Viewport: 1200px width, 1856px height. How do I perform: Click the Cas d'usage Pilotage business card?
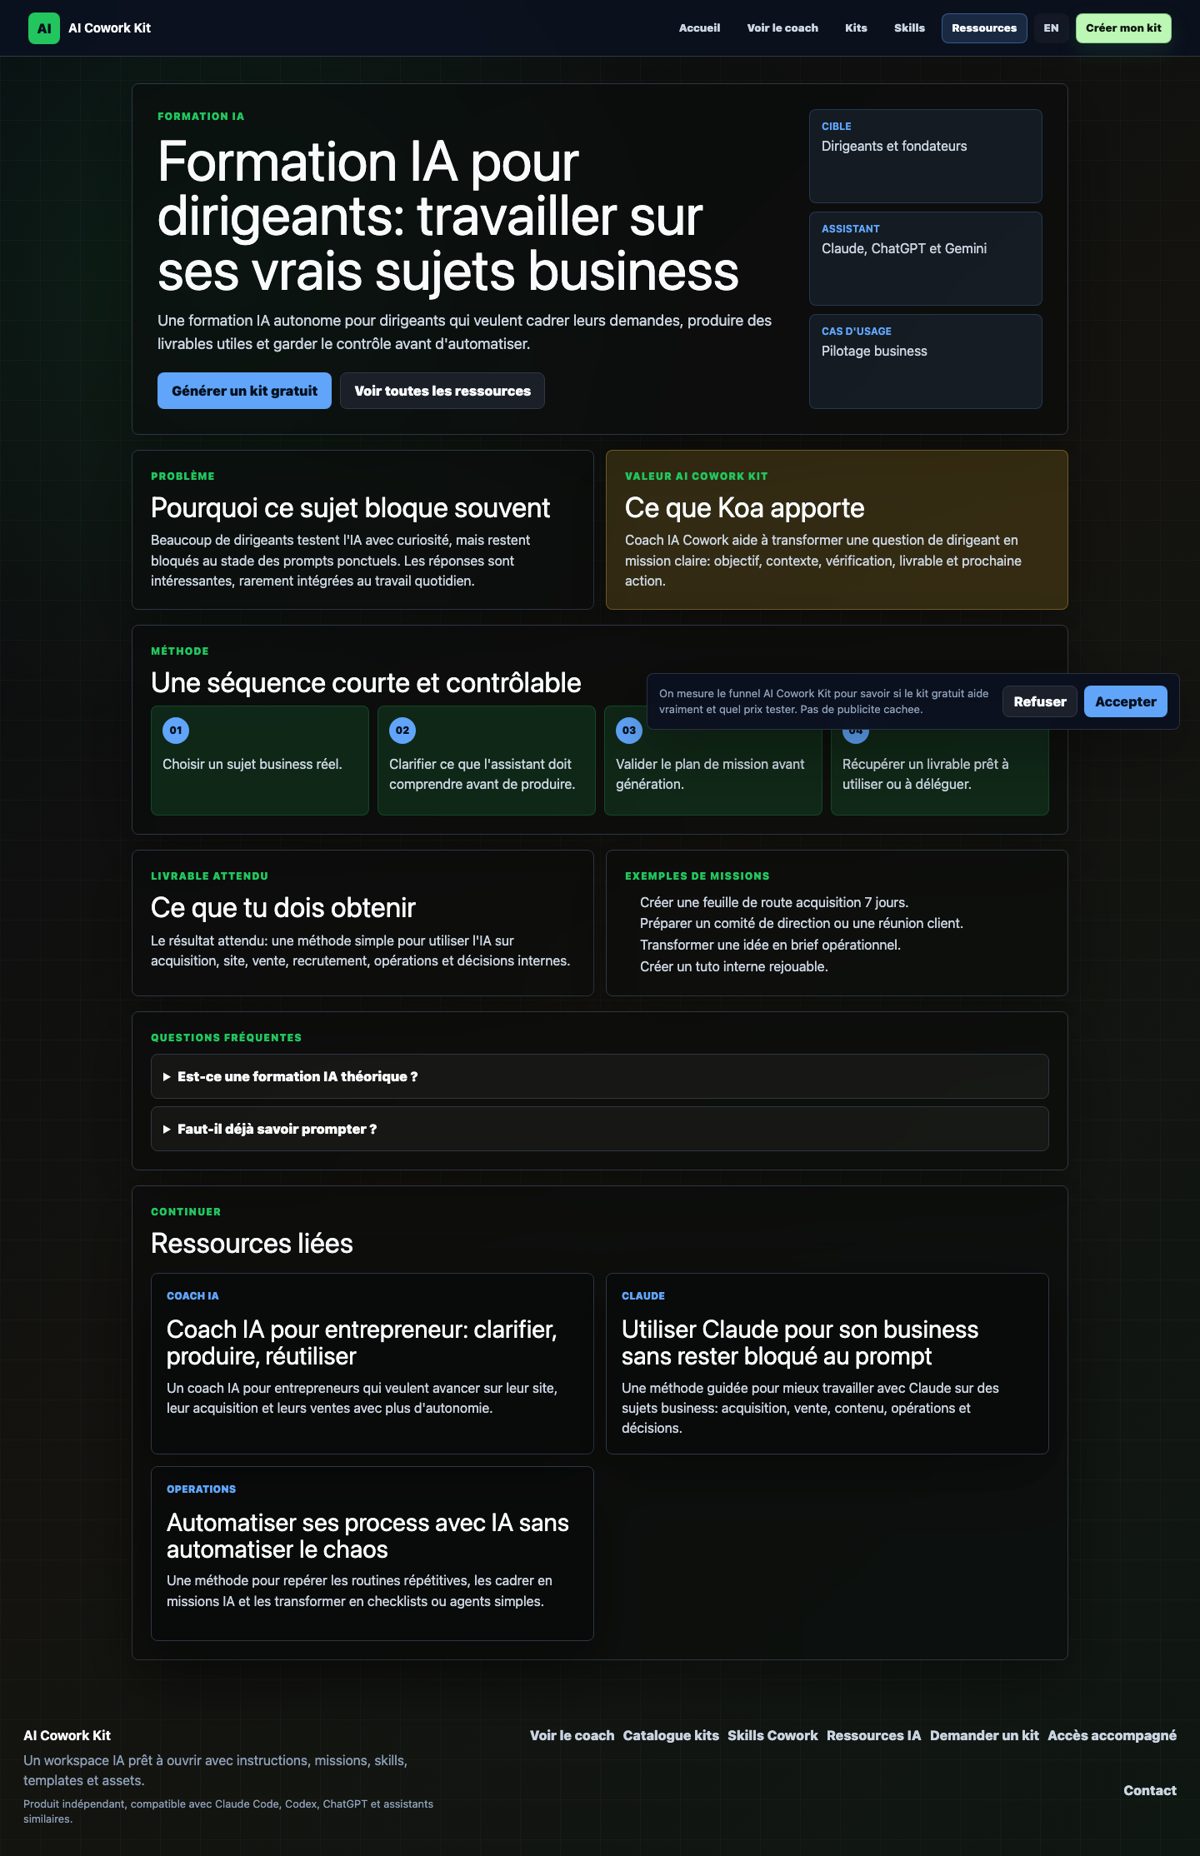click(925, 361)
